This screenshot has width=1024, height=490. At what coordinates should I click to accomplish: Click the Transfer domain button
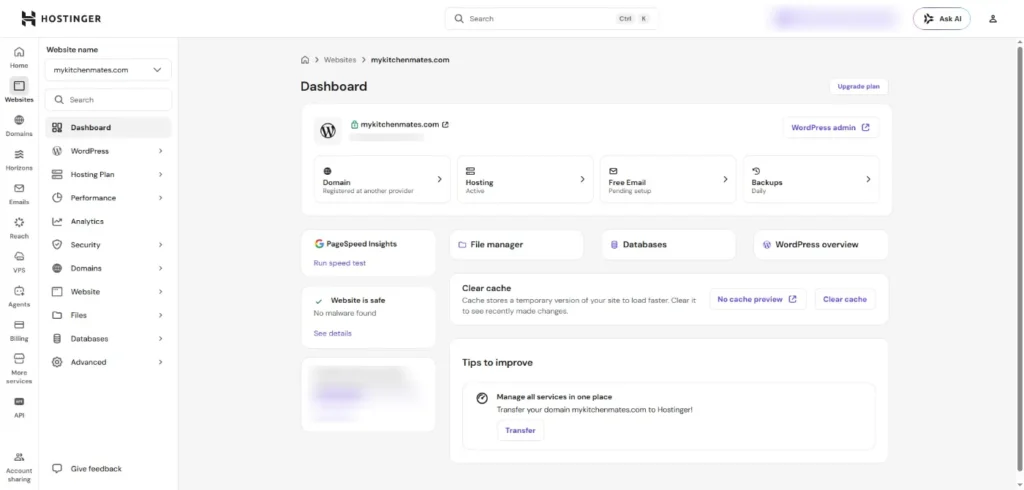pyautogui.click(x=520, y=431)
